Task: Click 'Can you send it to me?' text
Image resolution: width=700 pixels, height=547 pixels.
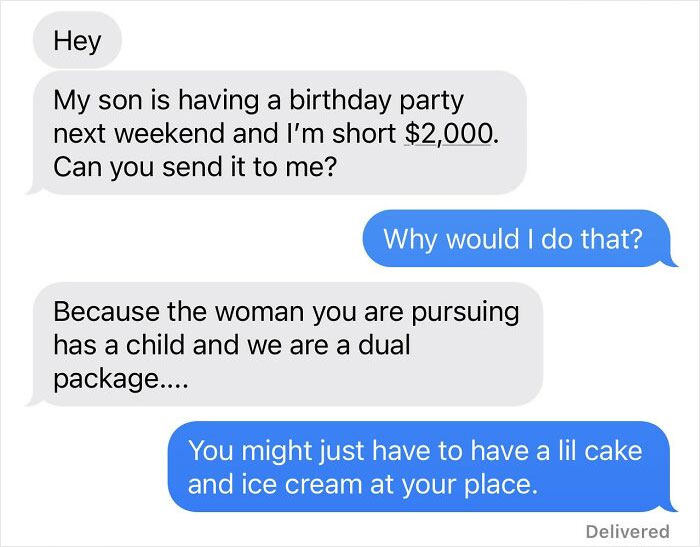Action: [x=195, y=167]
